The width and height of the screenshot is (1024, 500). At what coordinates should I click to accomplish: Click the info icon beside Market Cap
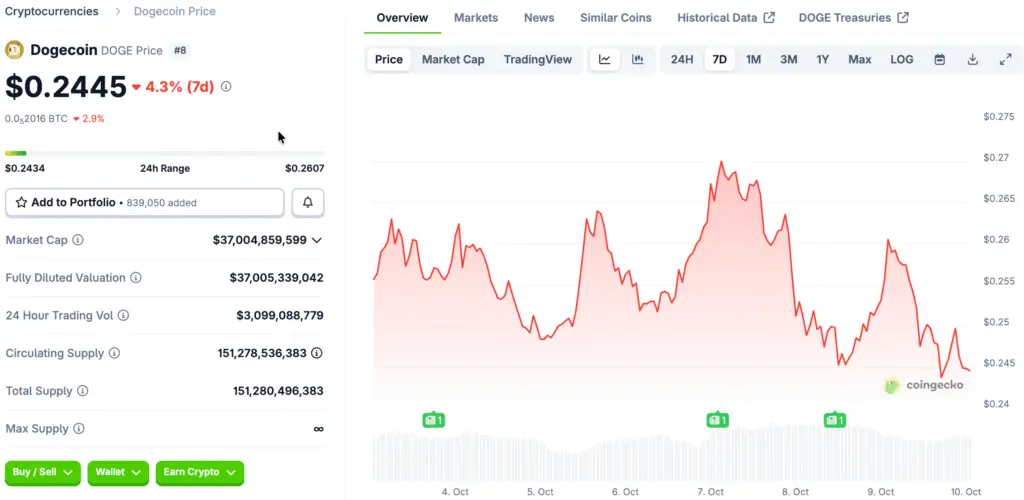coord(78,240)
